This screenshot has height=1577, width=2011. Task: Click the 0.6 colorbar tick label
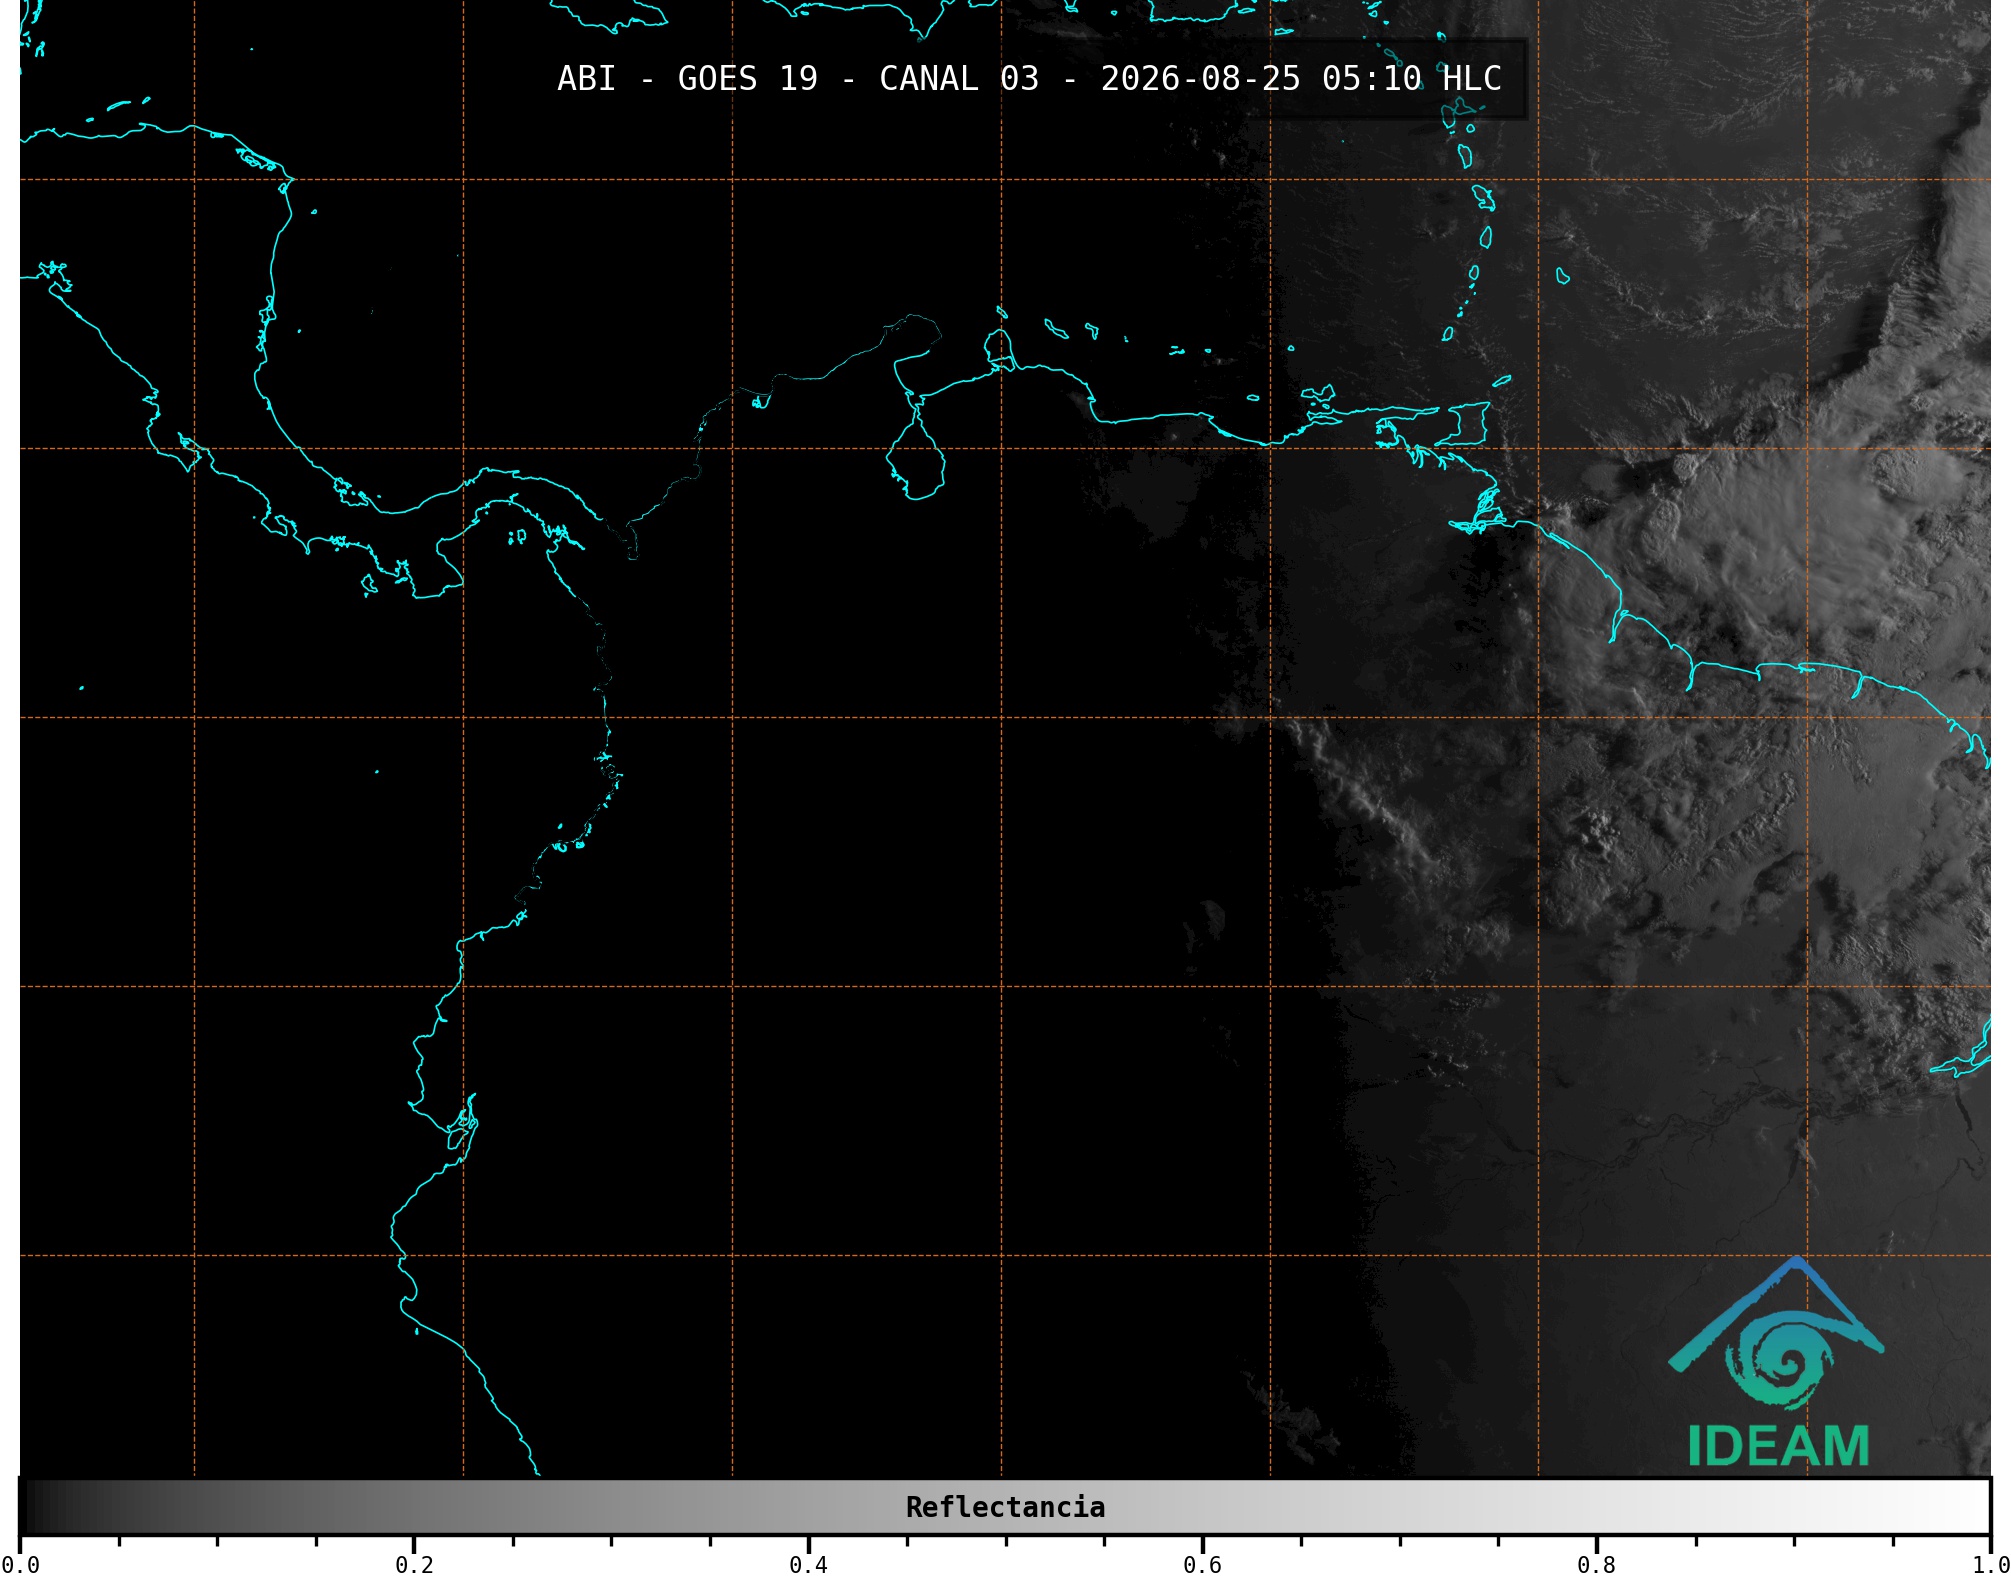coord(1202,1564)
